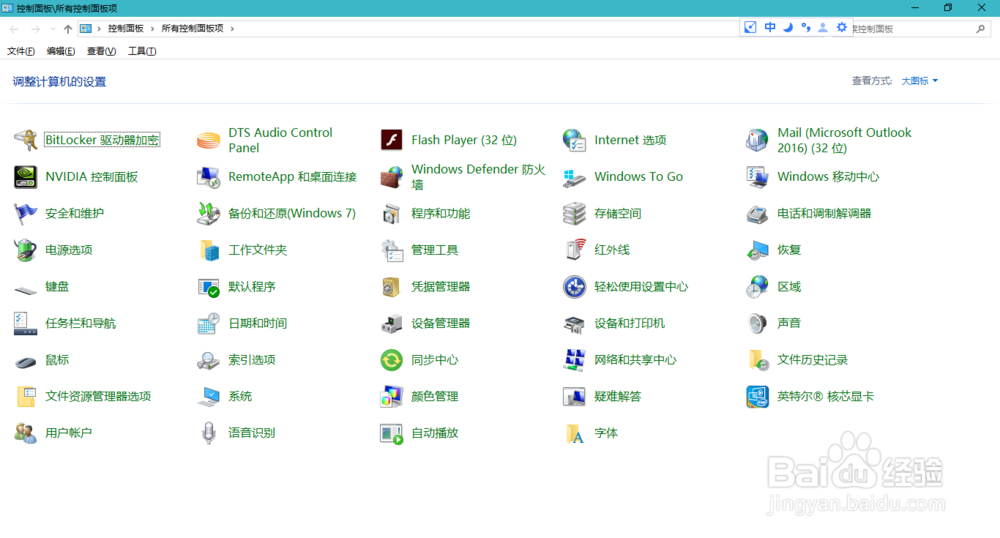Open the Mail Microsoft Outlook icon

pos(758,140)
